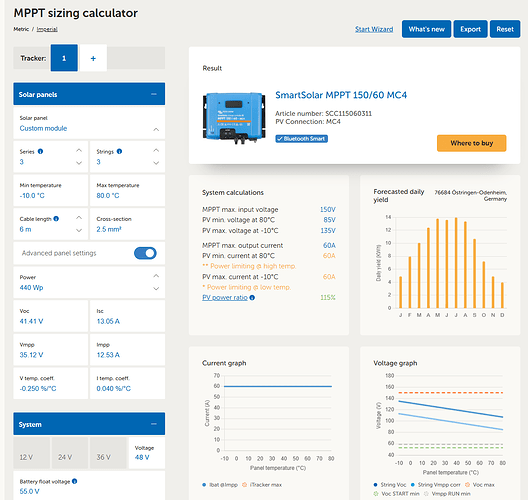
Task: Select 36 V system voltage
Action: (108, 453)
